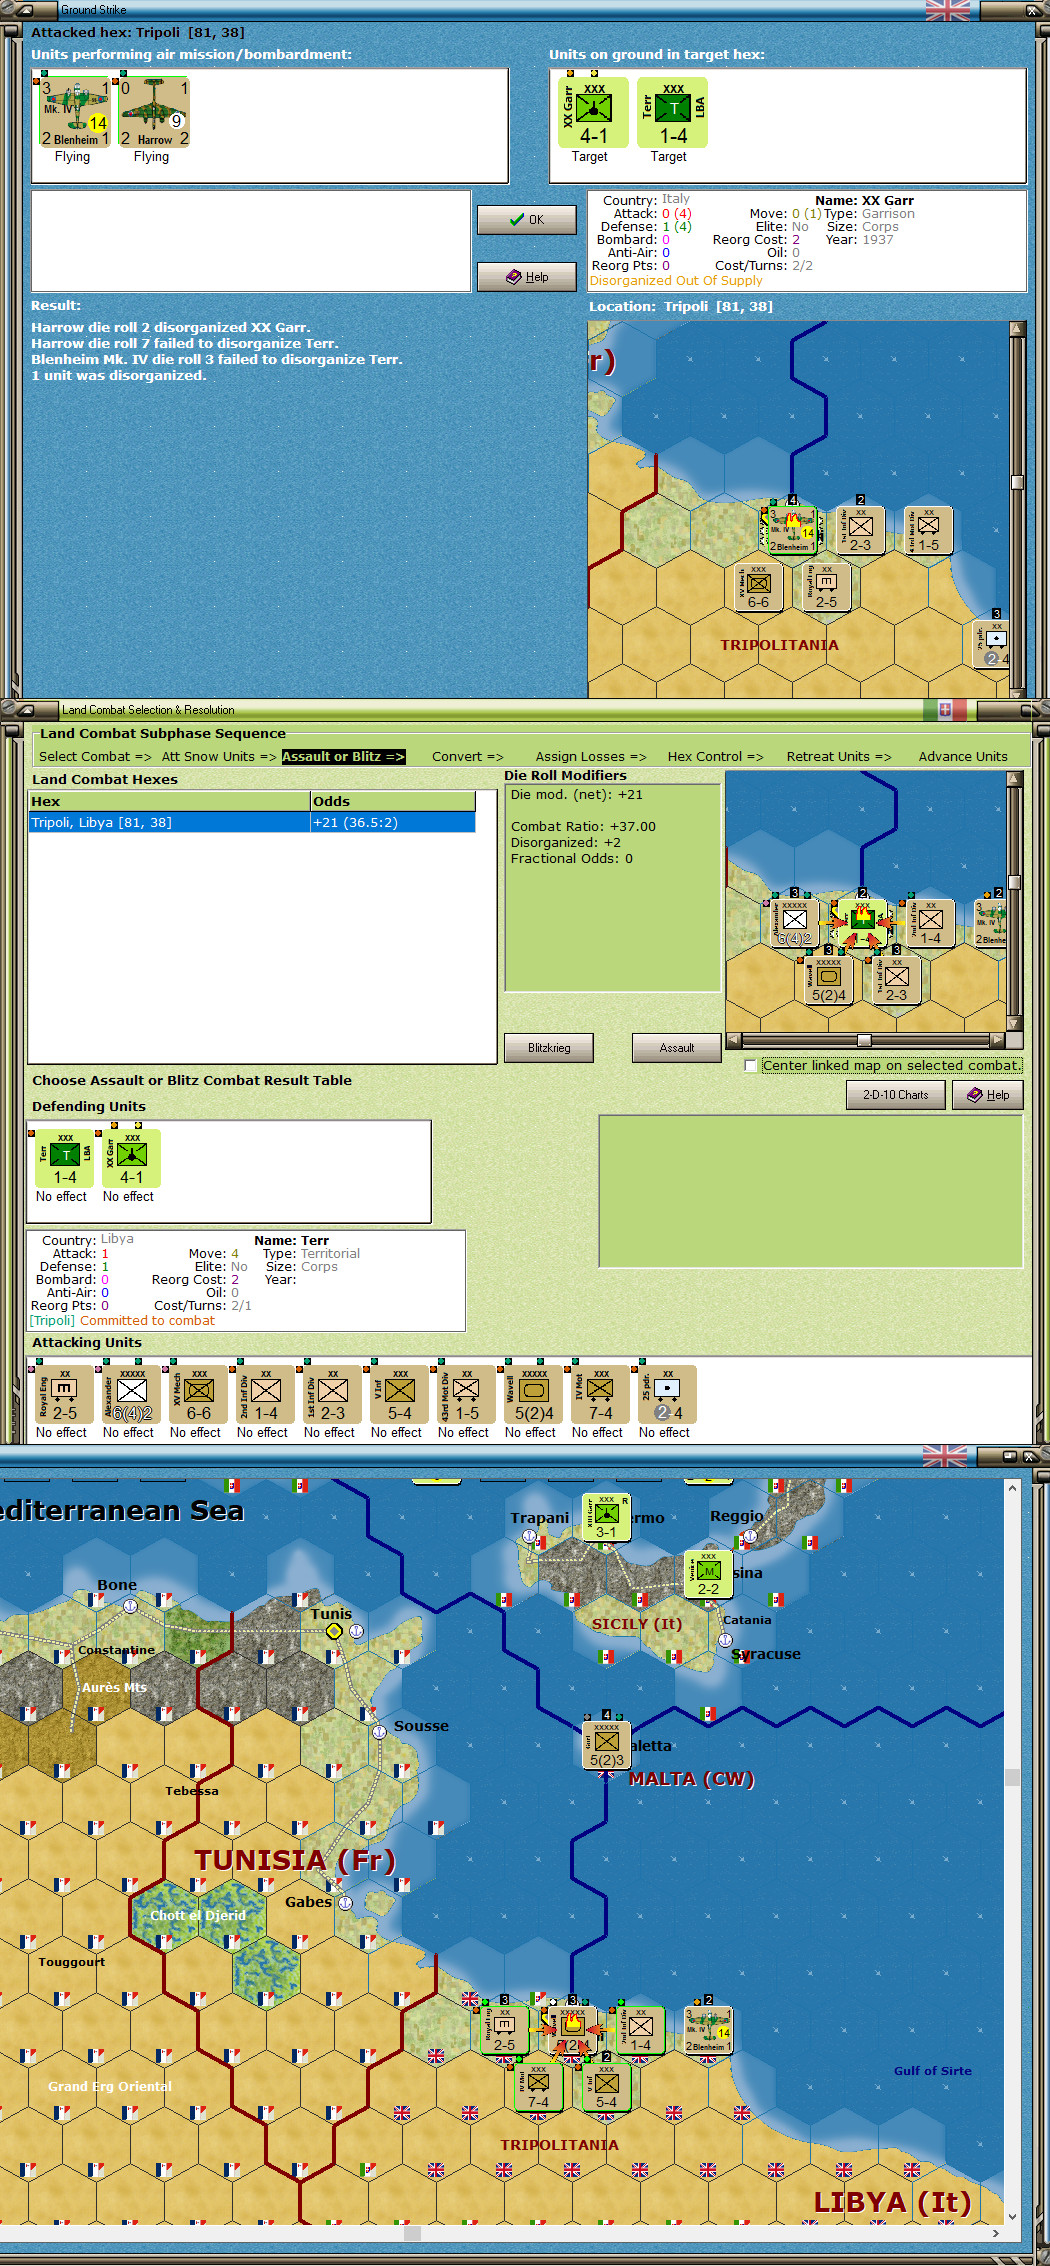The image size is (1050, 2266).
Task: Select attacking Wavell 5(2)4 HQ unit
Action: (x=534, y=1394)
